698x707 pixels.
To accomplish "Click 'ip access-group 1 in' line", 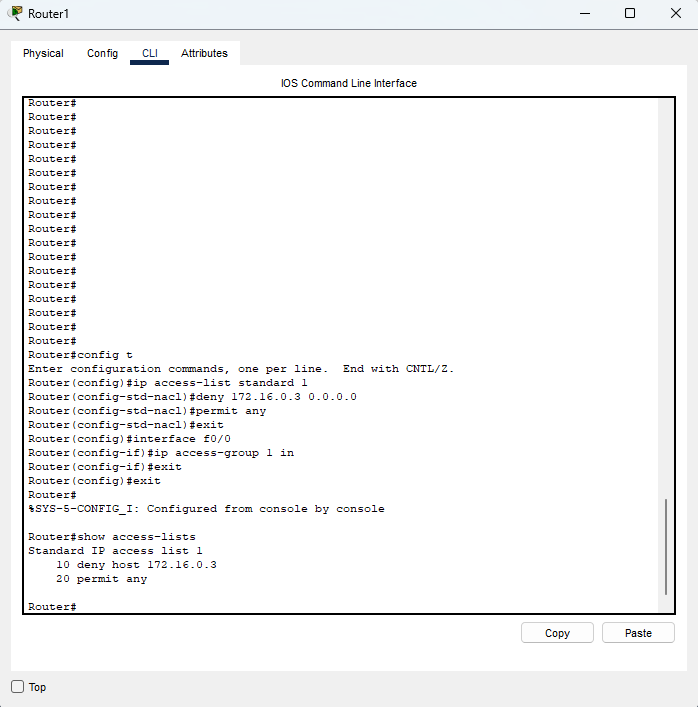I will (161, 453).
